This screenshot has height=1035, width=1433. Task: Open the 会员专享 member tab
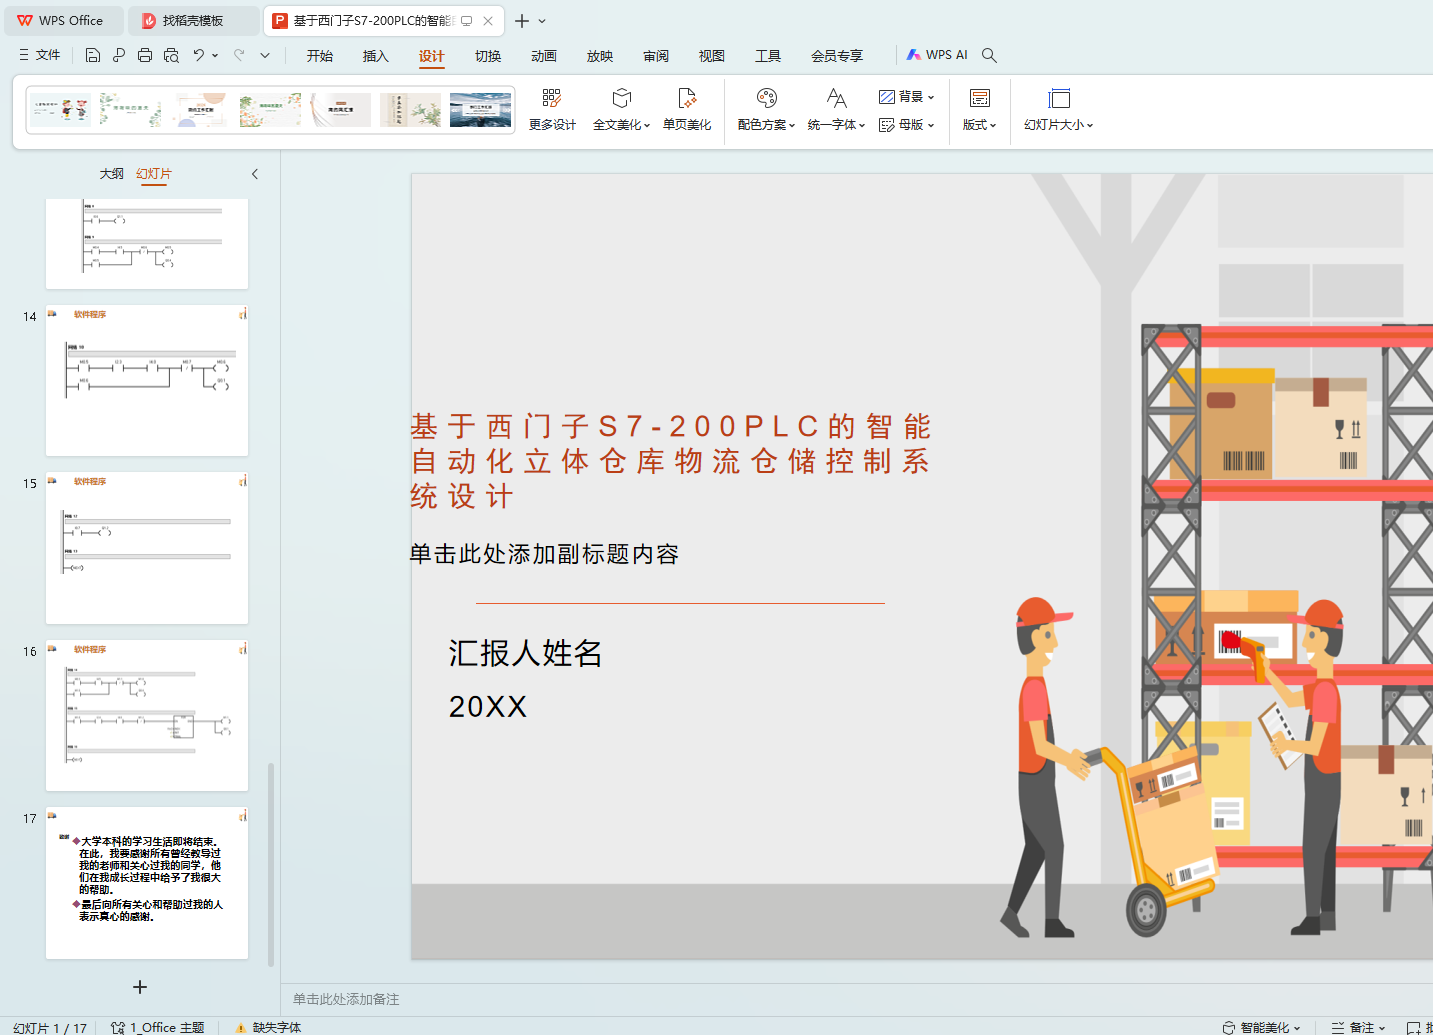click(x=837, y=56)
